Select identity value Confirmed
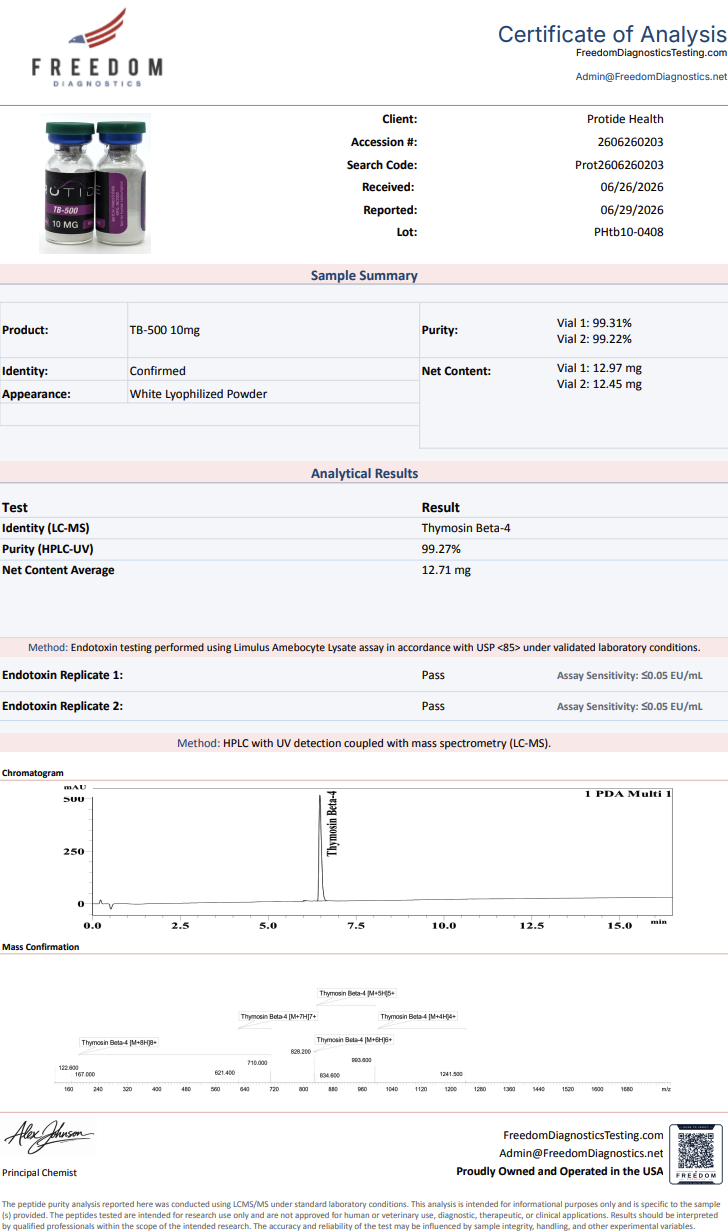 pos(157,371)
